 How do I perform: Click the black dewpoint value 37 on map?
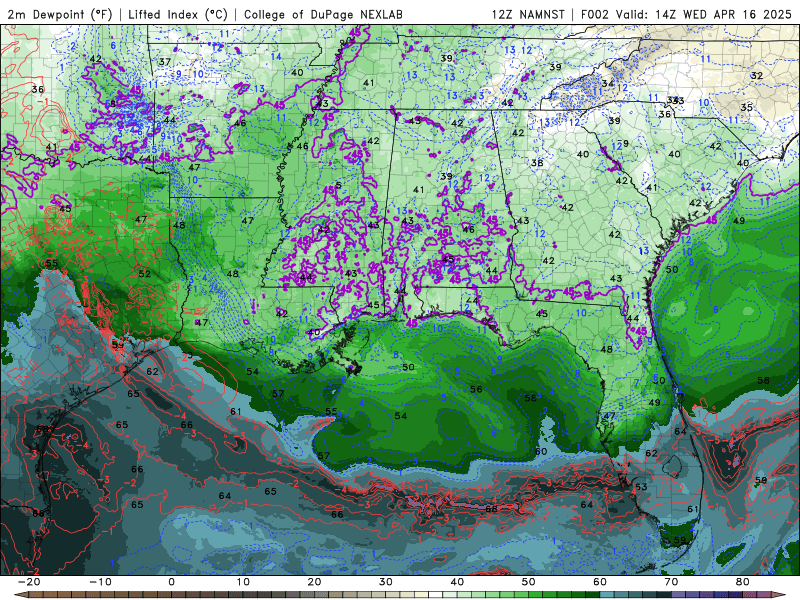[165, 62]
